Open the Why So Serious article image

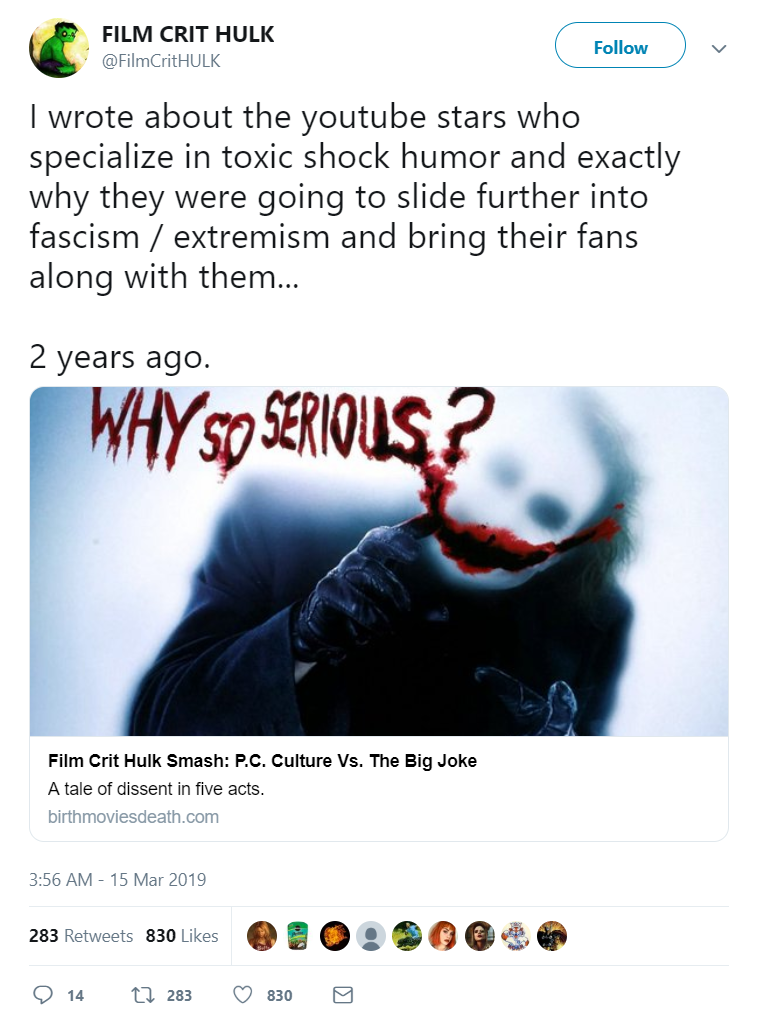[379, 561]
